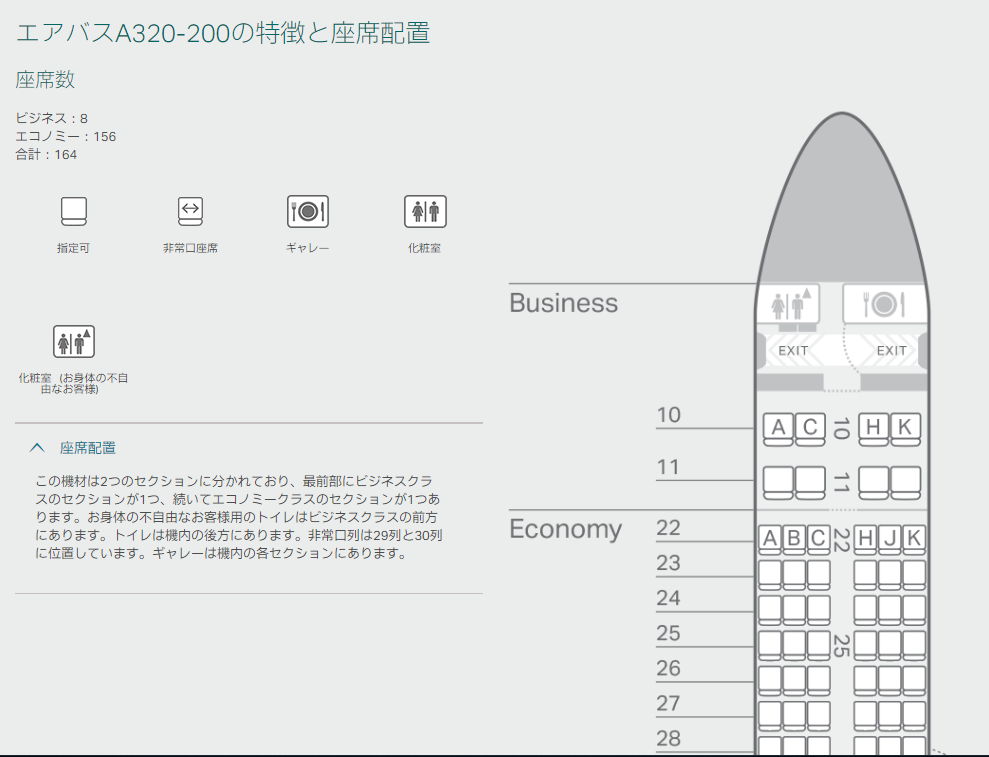This screenshot has width=989, height=757.
Task: Click the ビジネス：8 seat count
Action: click(52, 119)
